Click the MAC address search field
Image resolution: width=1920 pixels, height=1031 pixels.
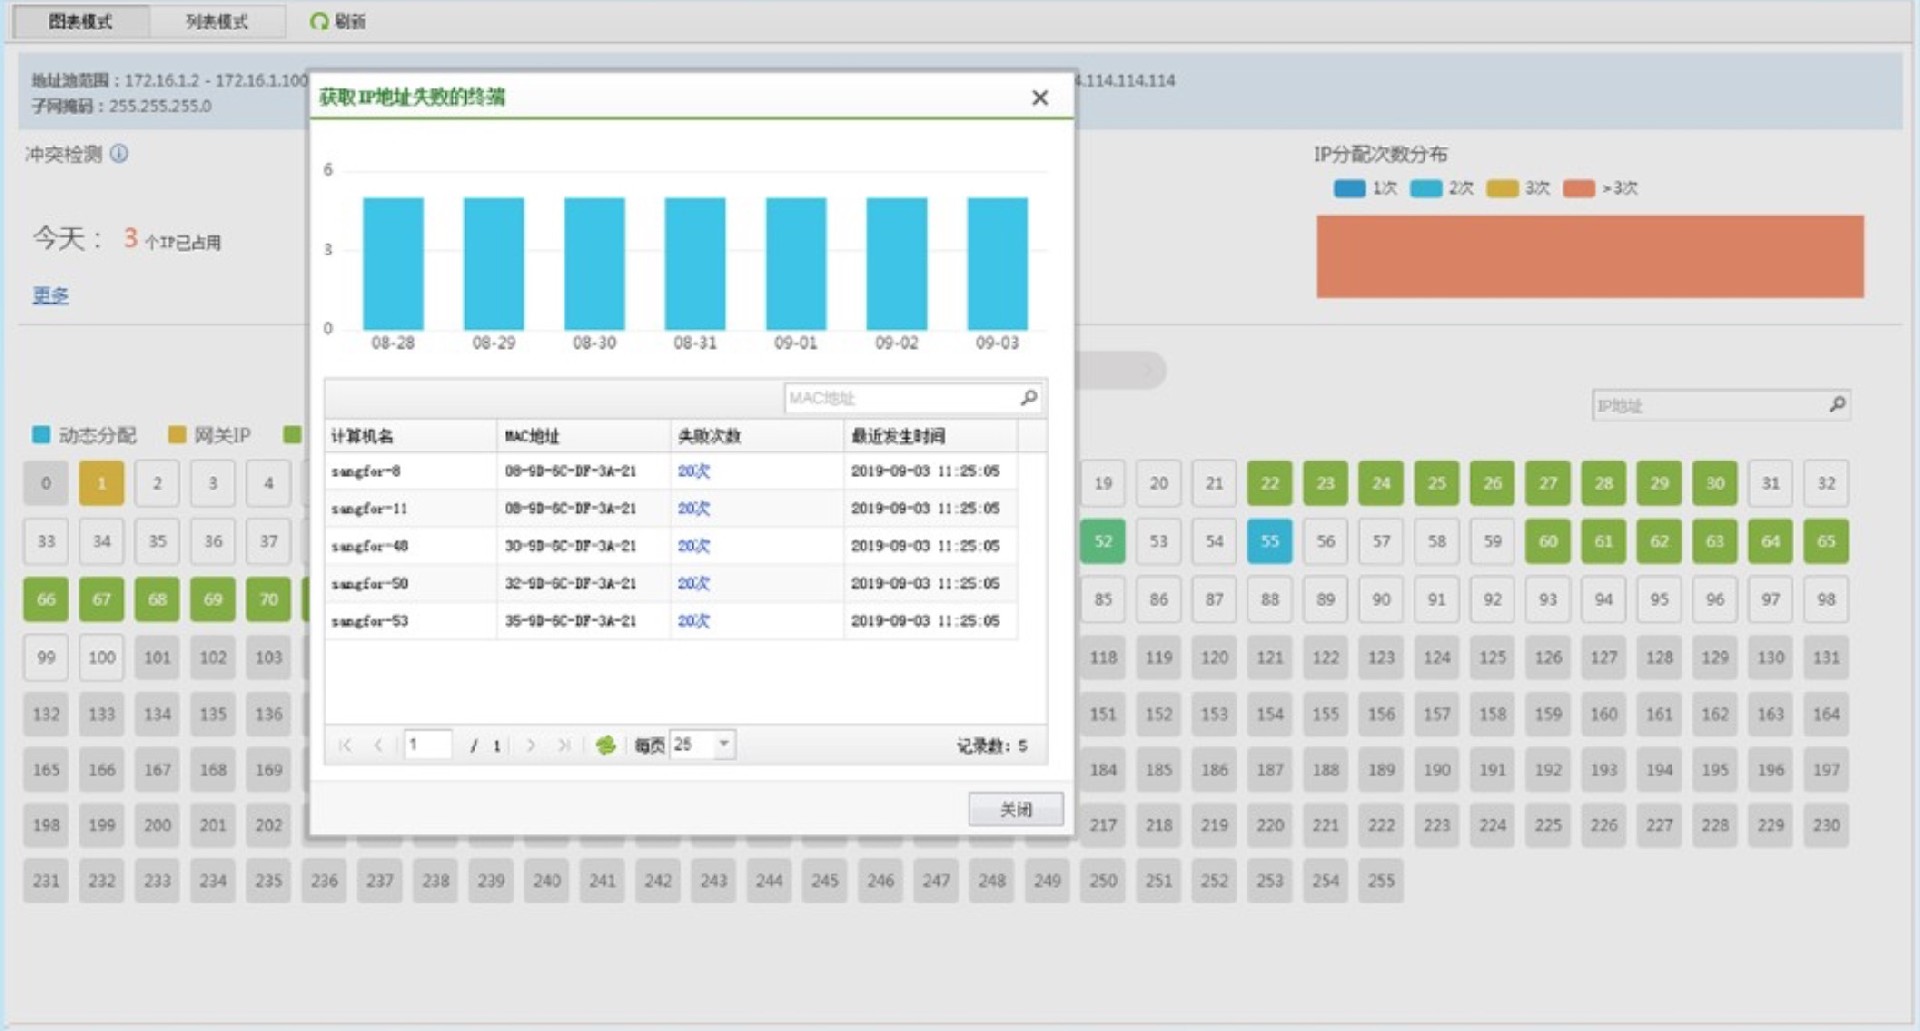[898, 398]
